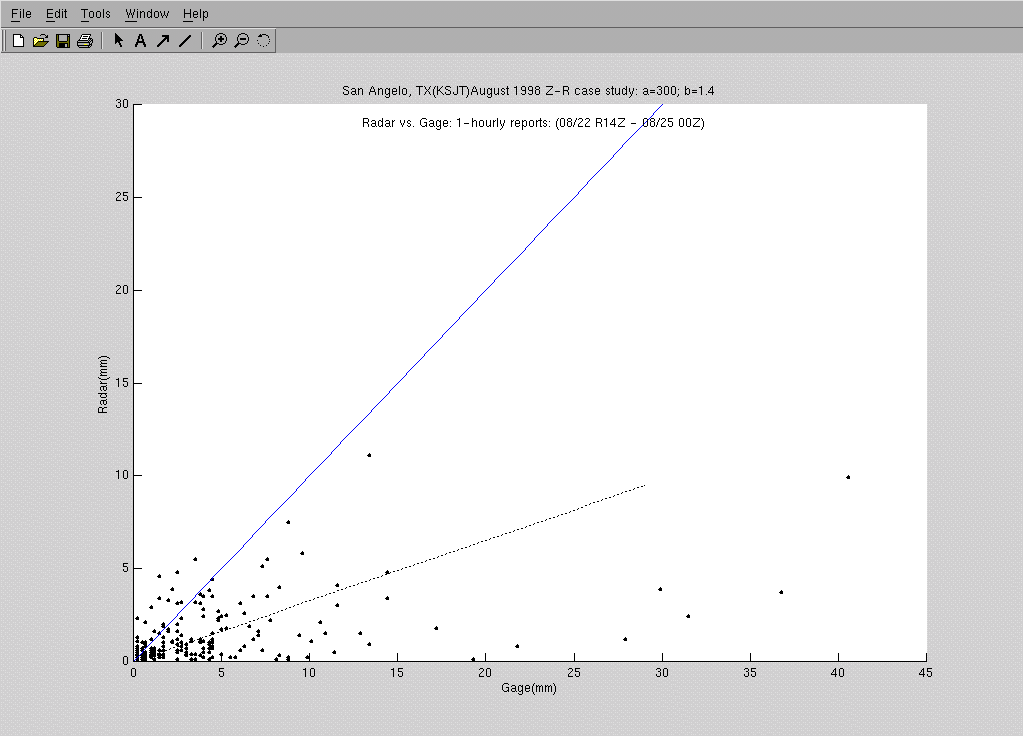Click the New Figure icon
This screenshot has width=1023, height=736.
point(18,40)
